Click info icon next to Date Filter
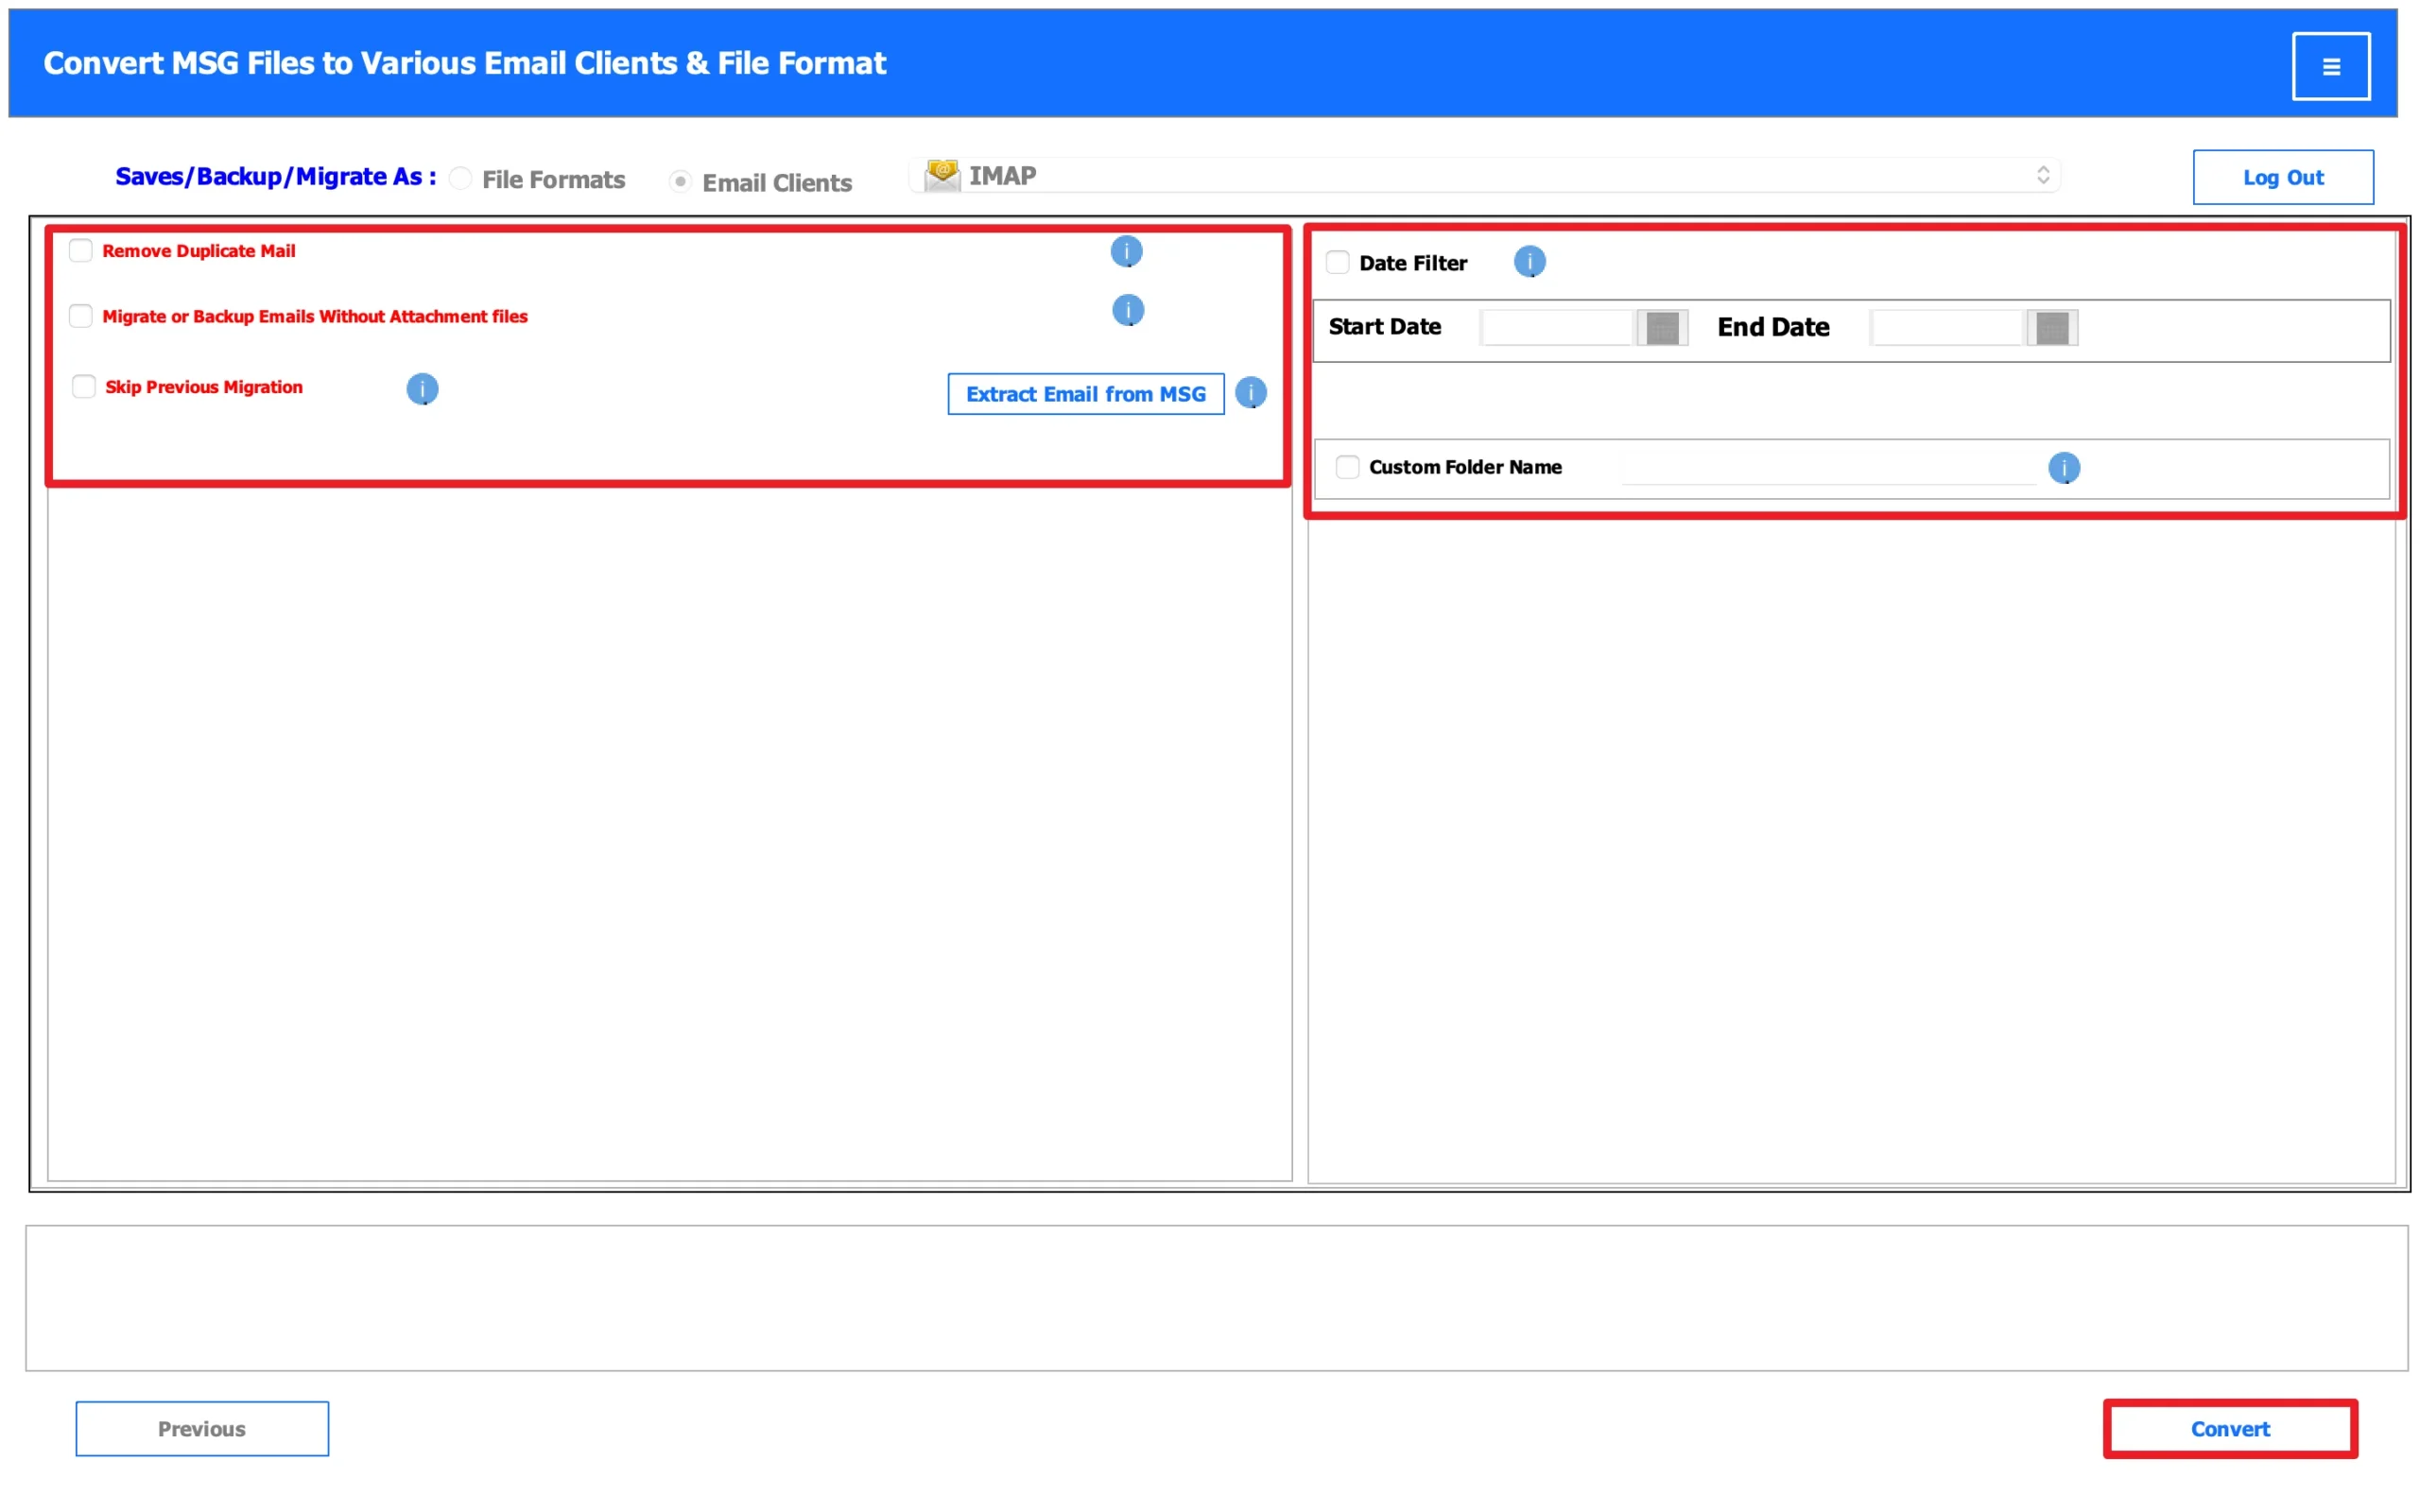 (1529, 262)
